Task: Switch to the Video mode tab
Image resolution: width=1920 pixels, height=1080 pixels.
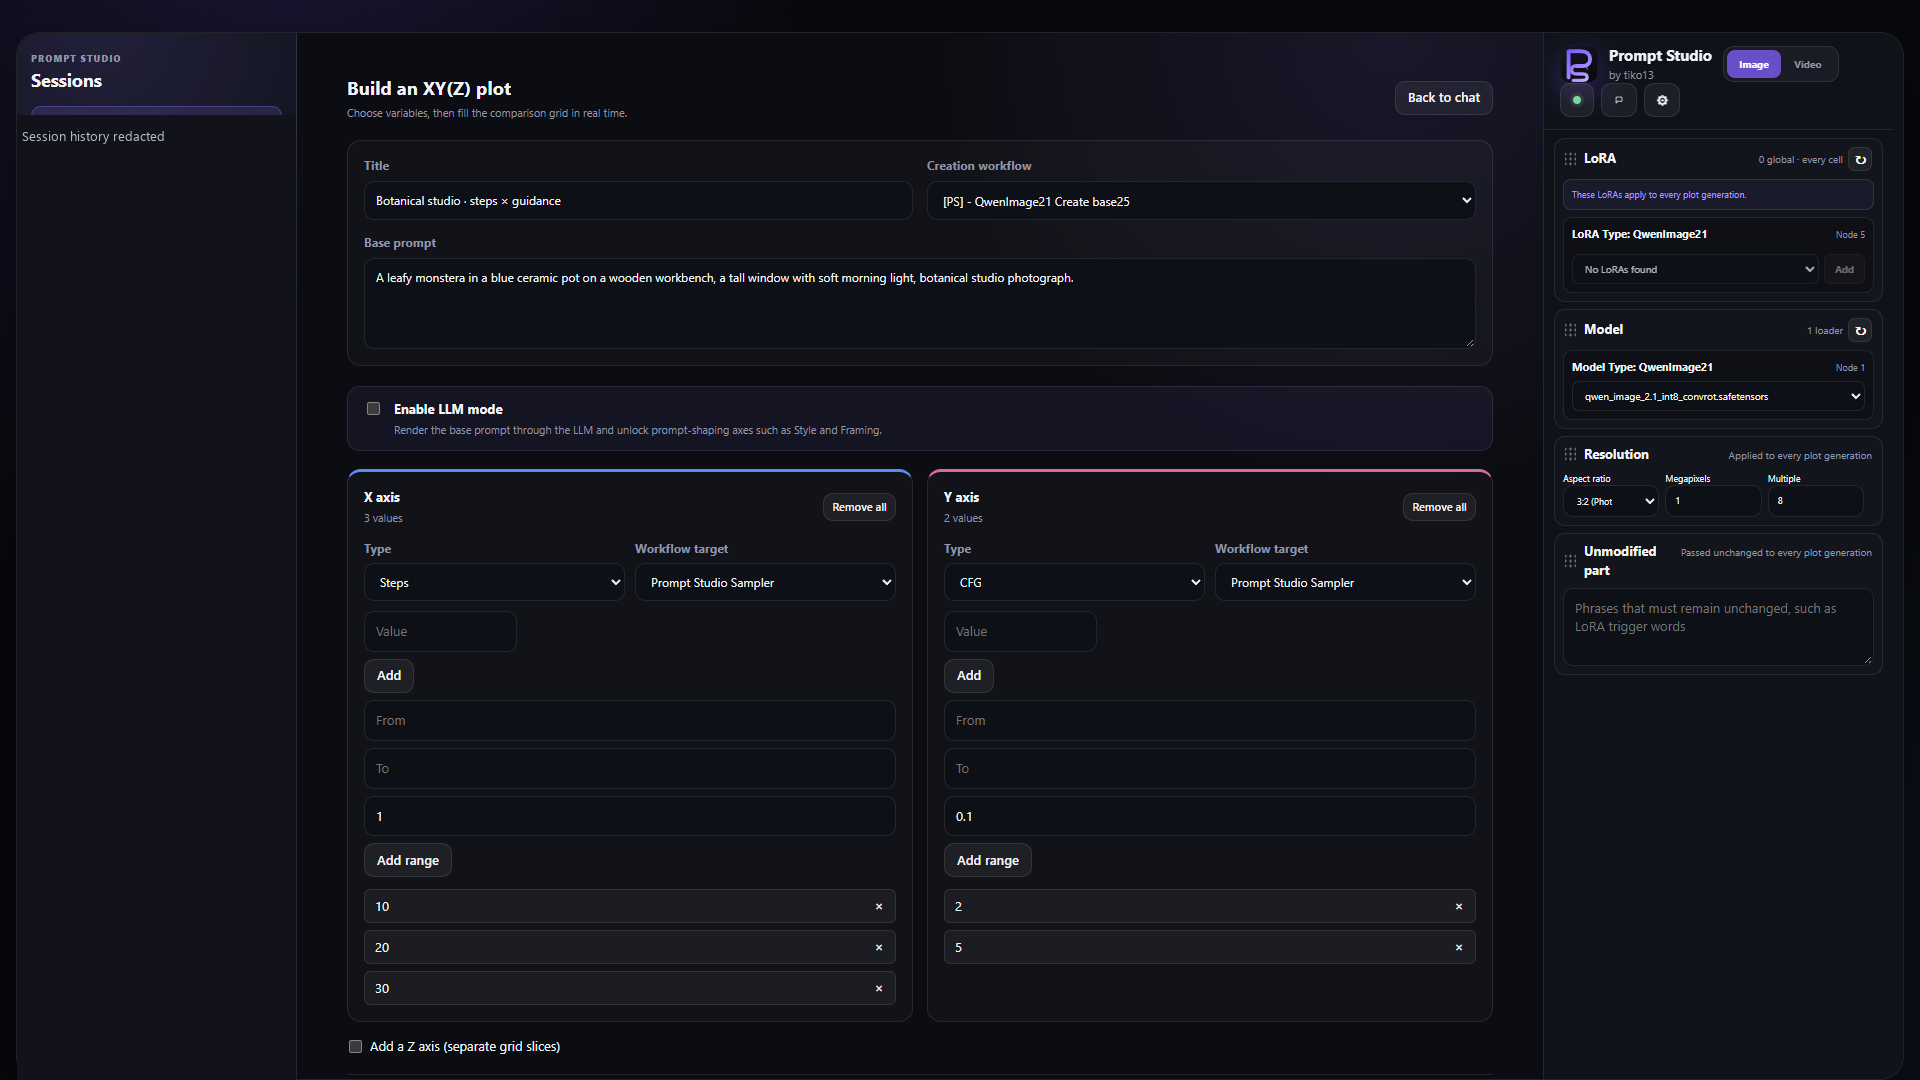Action: tap(1807, 65)
